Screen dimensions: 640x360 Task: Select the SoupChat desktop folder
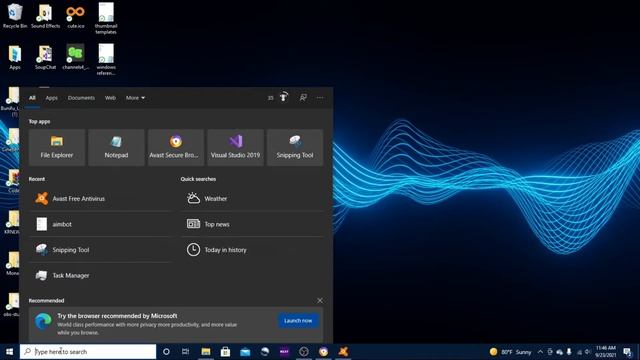coord(45,58)
